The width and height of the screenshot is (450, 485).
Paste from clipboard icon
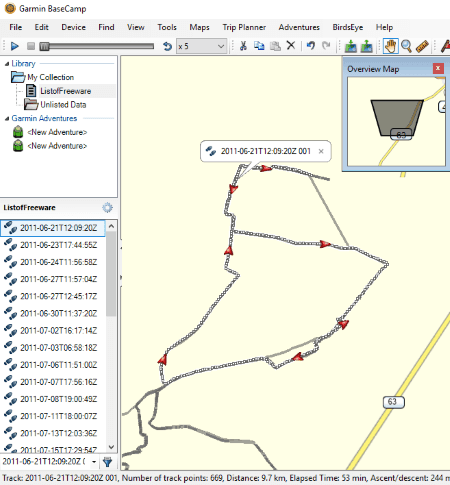point(275,46)
